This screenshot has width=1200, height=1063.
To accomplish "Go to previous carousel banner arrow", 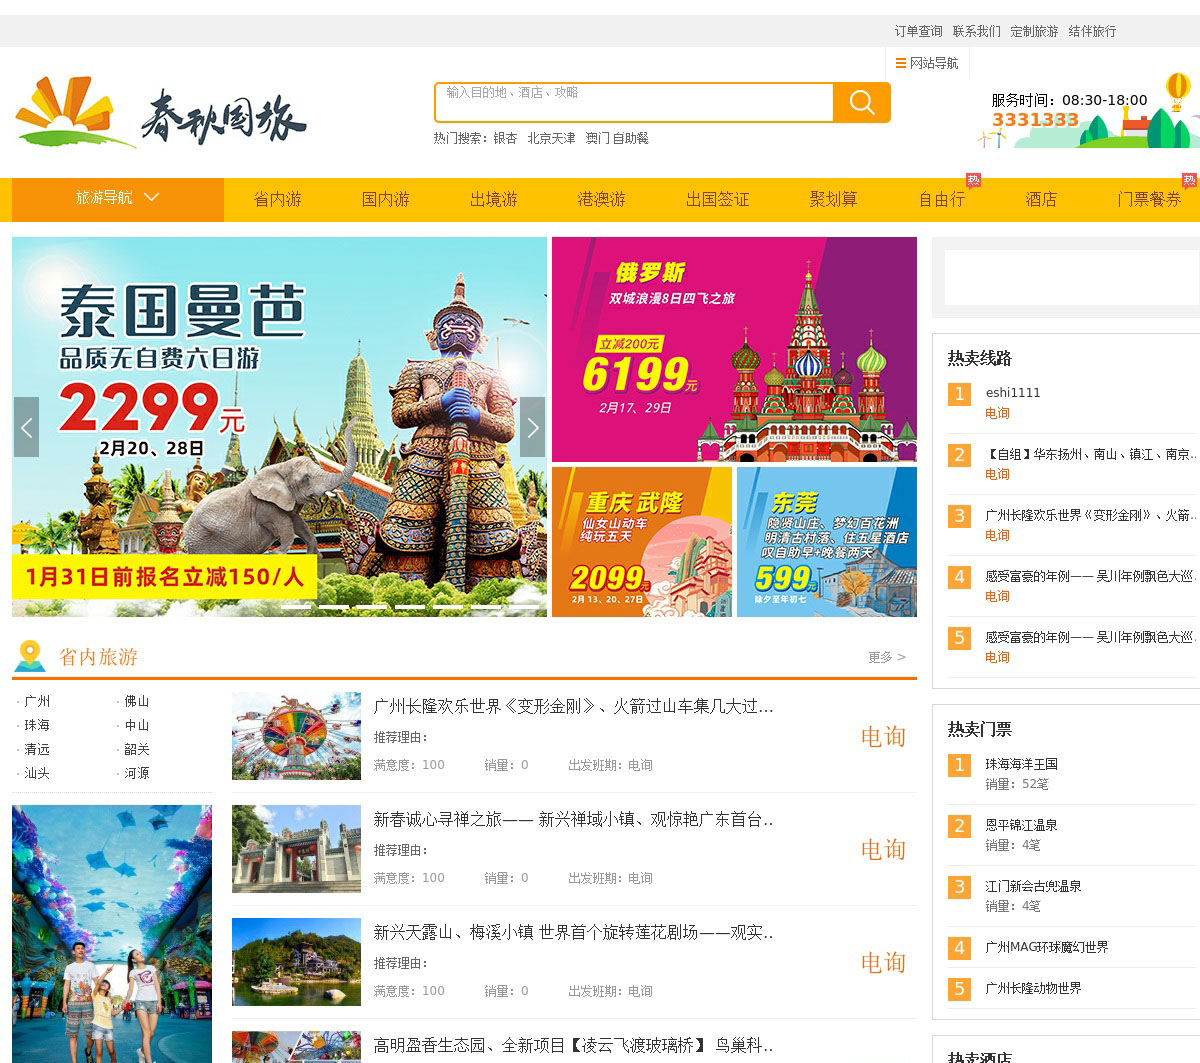I will click(x=26, y=427).
